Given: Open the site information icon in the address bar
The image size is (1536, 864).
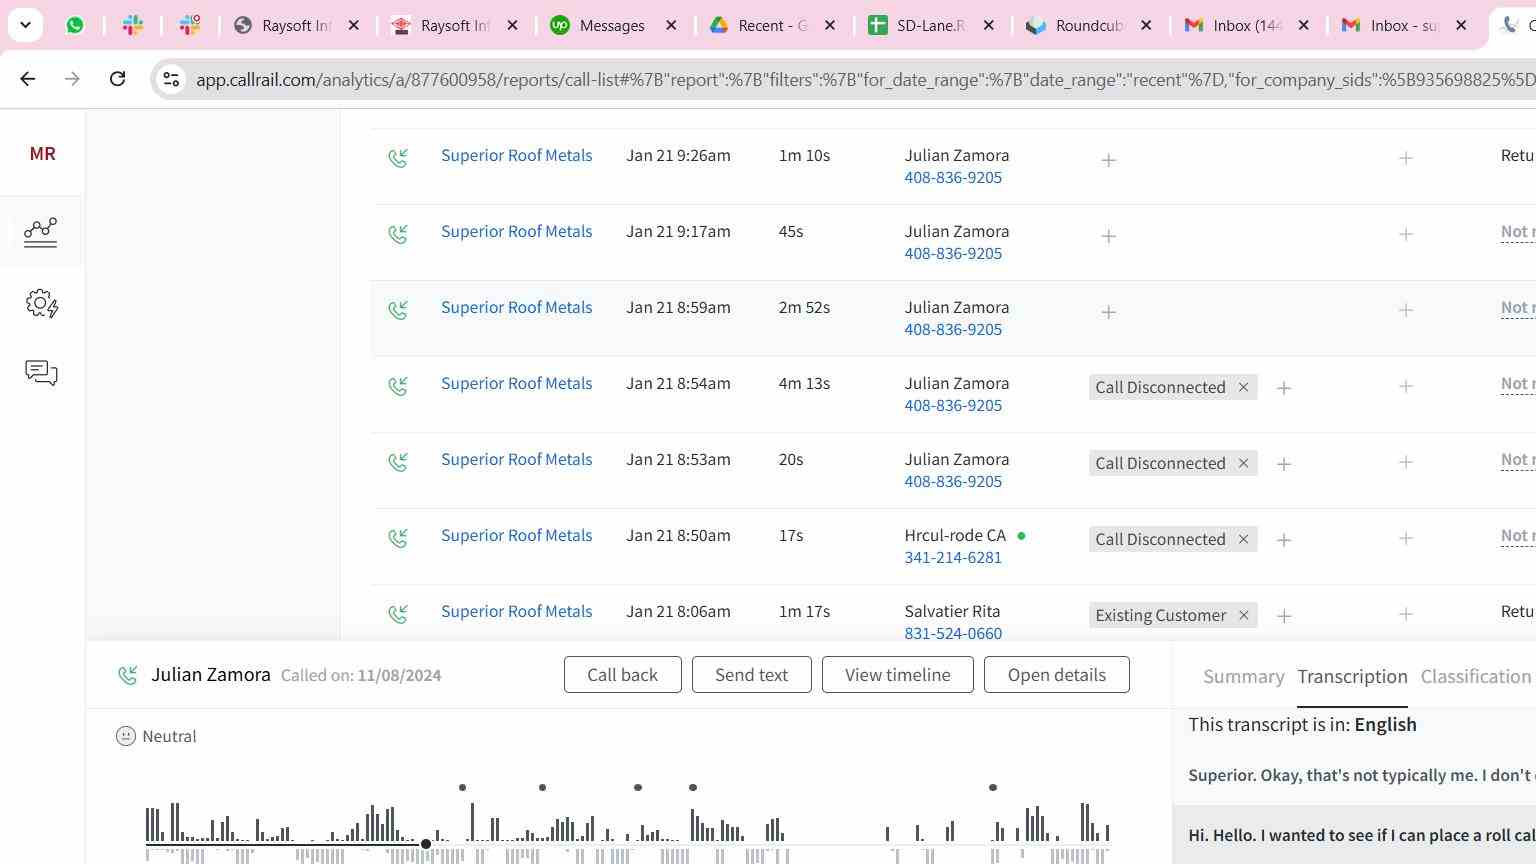Looking at the screenshot, I should point(171,79).
